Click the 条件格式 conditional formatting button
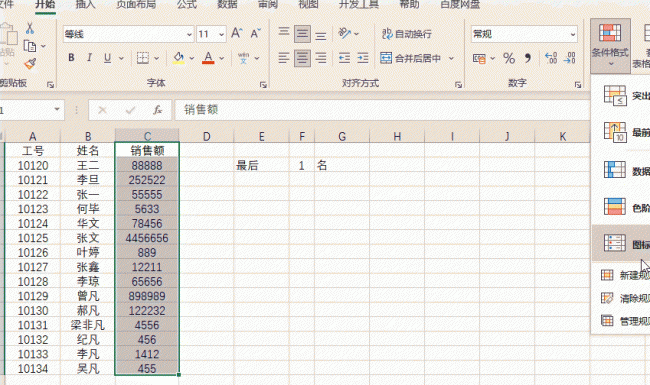The image size is (650, 385). (x=610, y=46)
